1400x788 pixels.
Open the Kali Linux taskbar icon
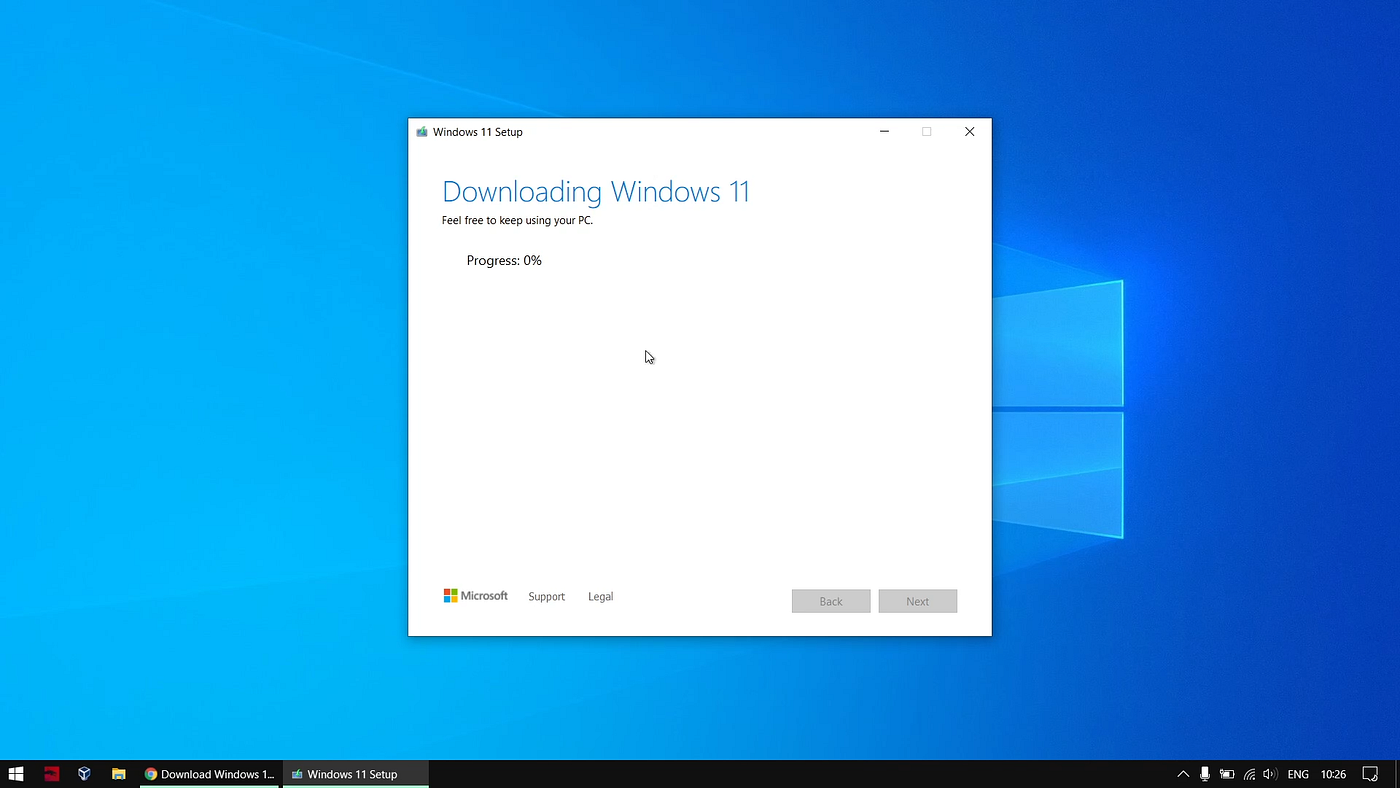point(51,773)
